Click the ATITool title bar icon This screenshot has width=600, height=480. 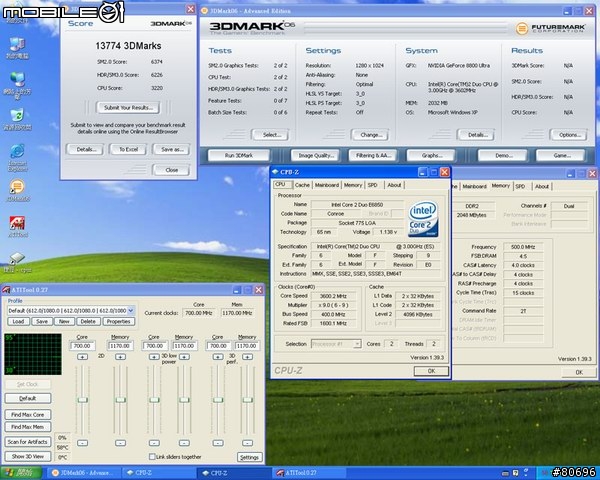tap(6, 290)
